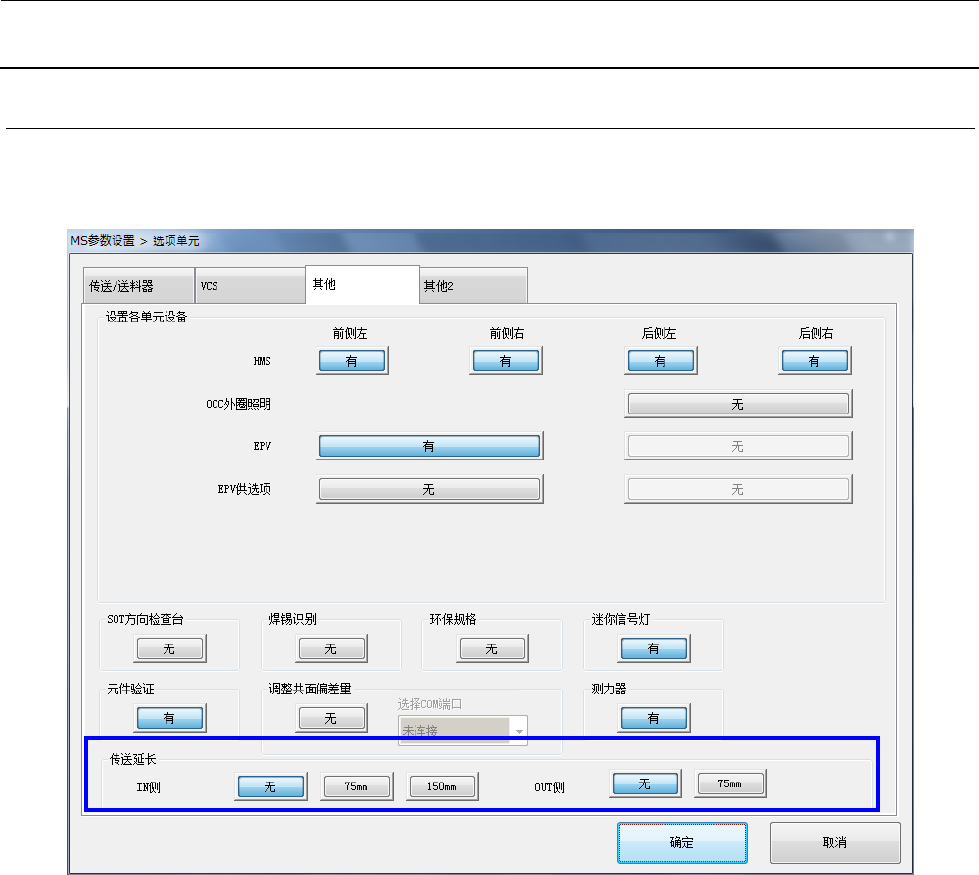
Task: Toggle 调整共面偏差量 setting
Action: click(332, 718)
